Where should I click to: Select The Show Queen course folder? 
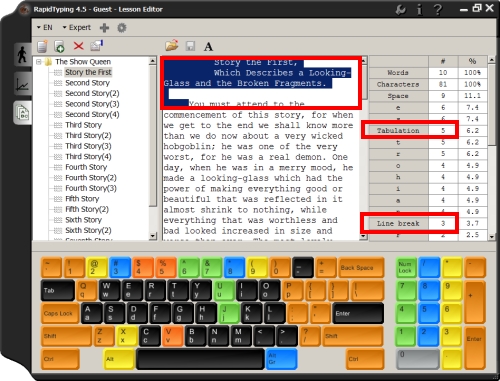tap(83, 62)
